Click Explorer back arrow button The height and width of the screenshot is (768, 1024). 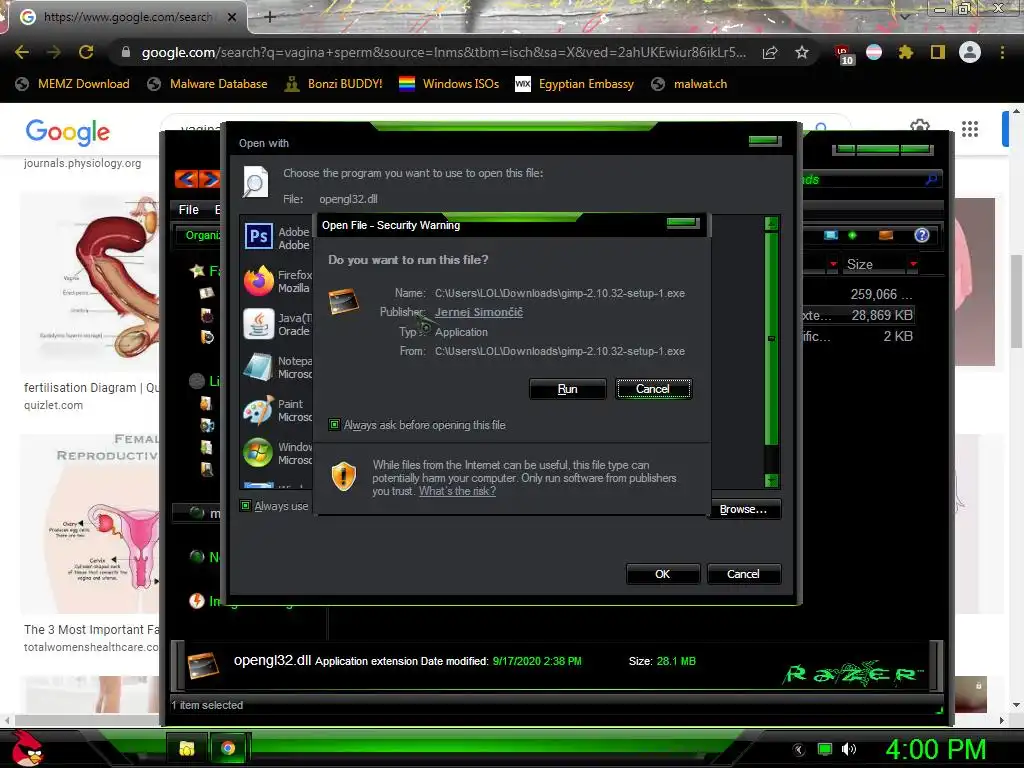tap(186, 178)
